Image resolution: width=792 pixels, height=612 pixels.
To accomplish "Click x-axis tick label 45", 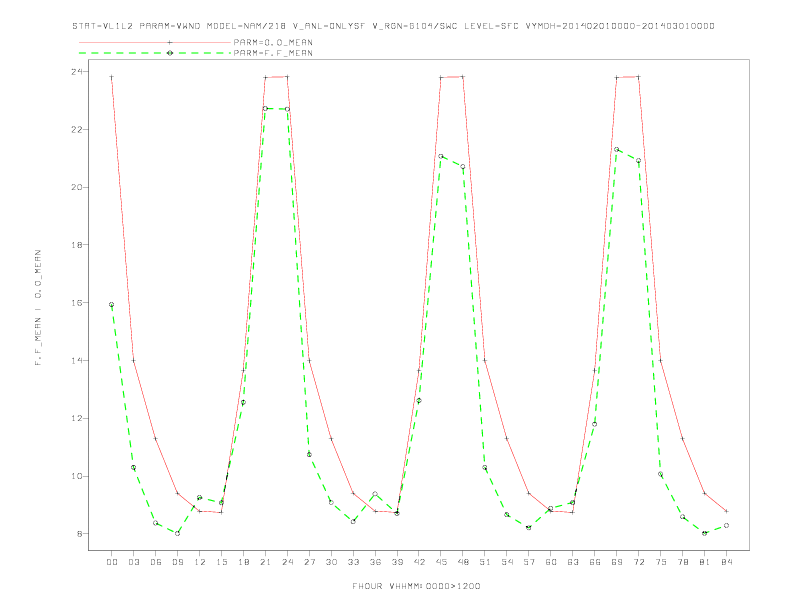I will (441, 562).
